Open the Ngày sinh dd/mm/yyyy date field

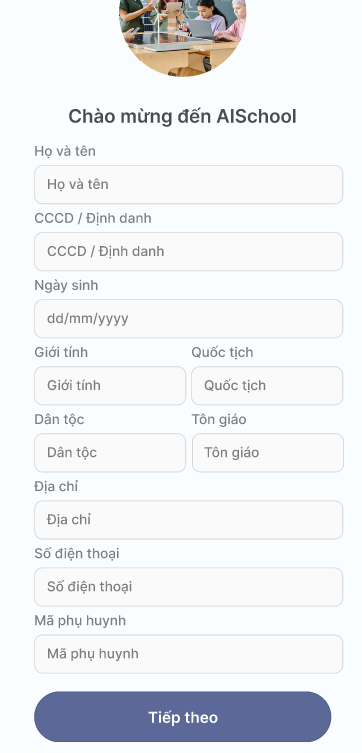click(x=188, y=318)
